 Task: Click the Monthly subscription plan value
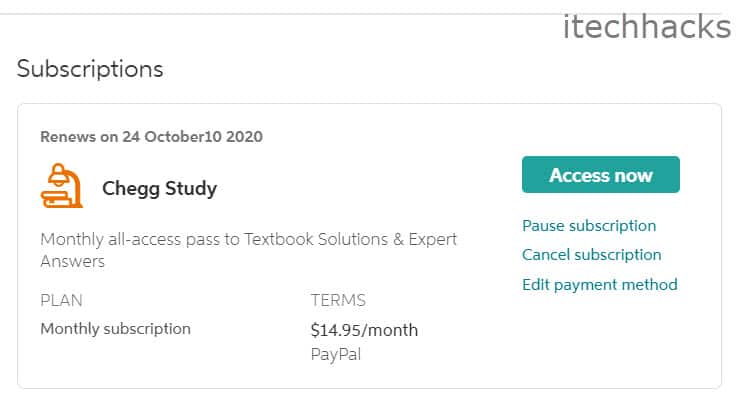tap(115, 328)
